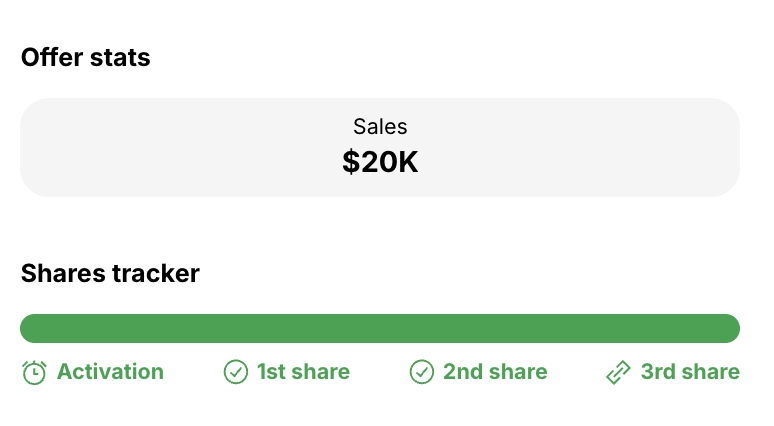774x426 pixels.
Task: Select the 1st share milestone label
Action: click(303, 372)
